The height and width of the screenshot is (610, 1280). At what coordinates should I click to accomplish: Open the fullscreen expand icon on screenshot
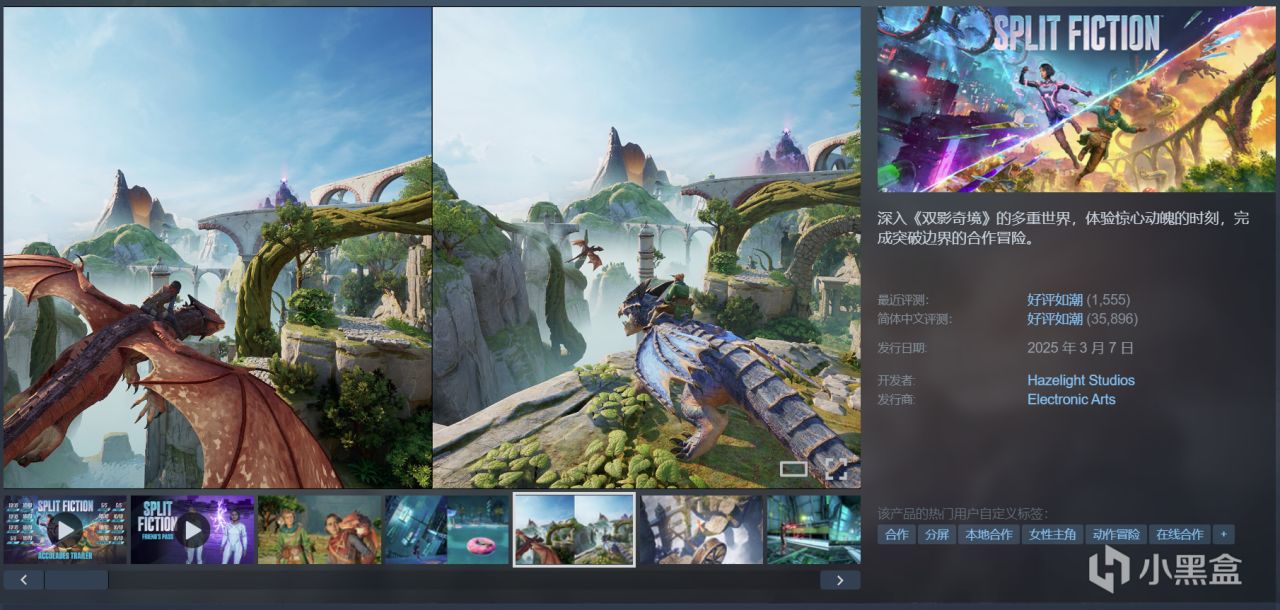[836, 468]
